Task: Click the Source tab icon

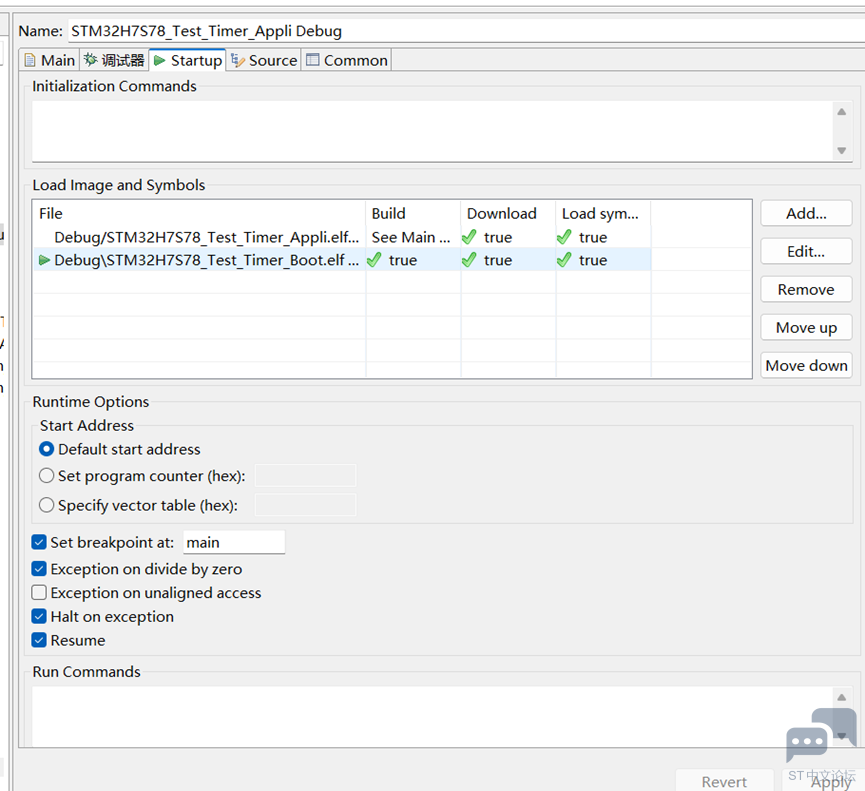Action: coord(237,60)
